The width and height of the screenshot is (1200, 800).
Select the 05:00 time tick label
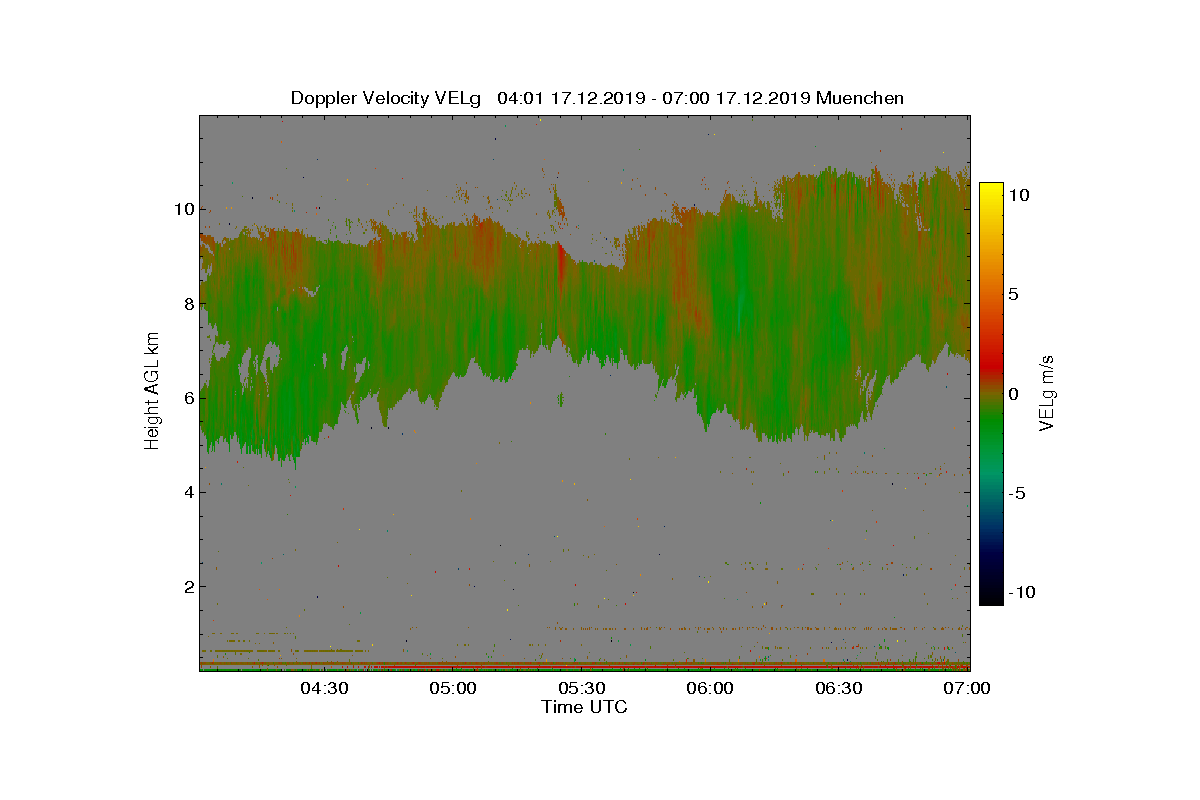[x=453, y=688]
